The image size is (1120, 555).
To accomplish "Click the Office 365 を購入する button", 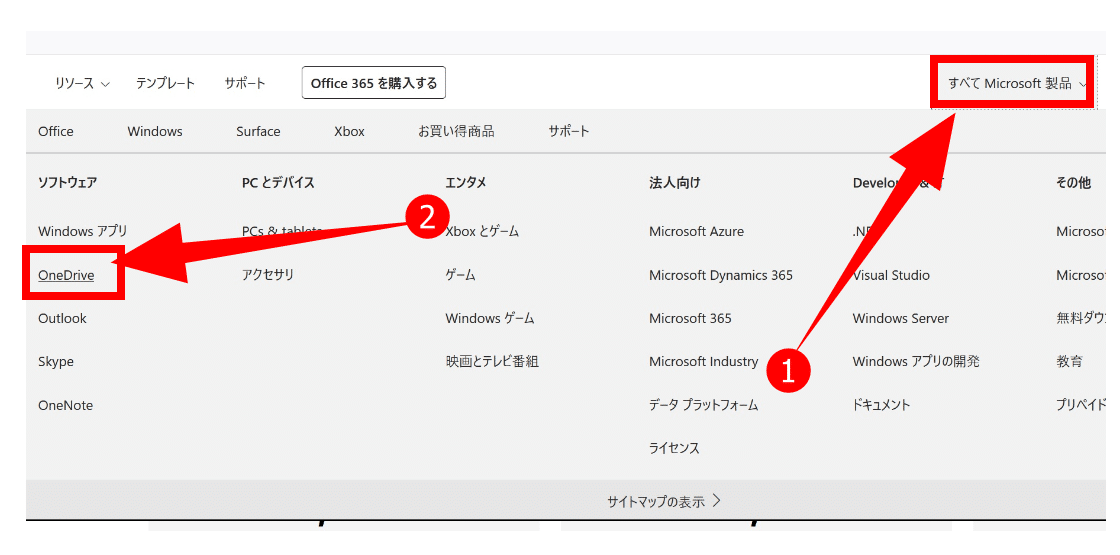I will click(x=374, y=84).
